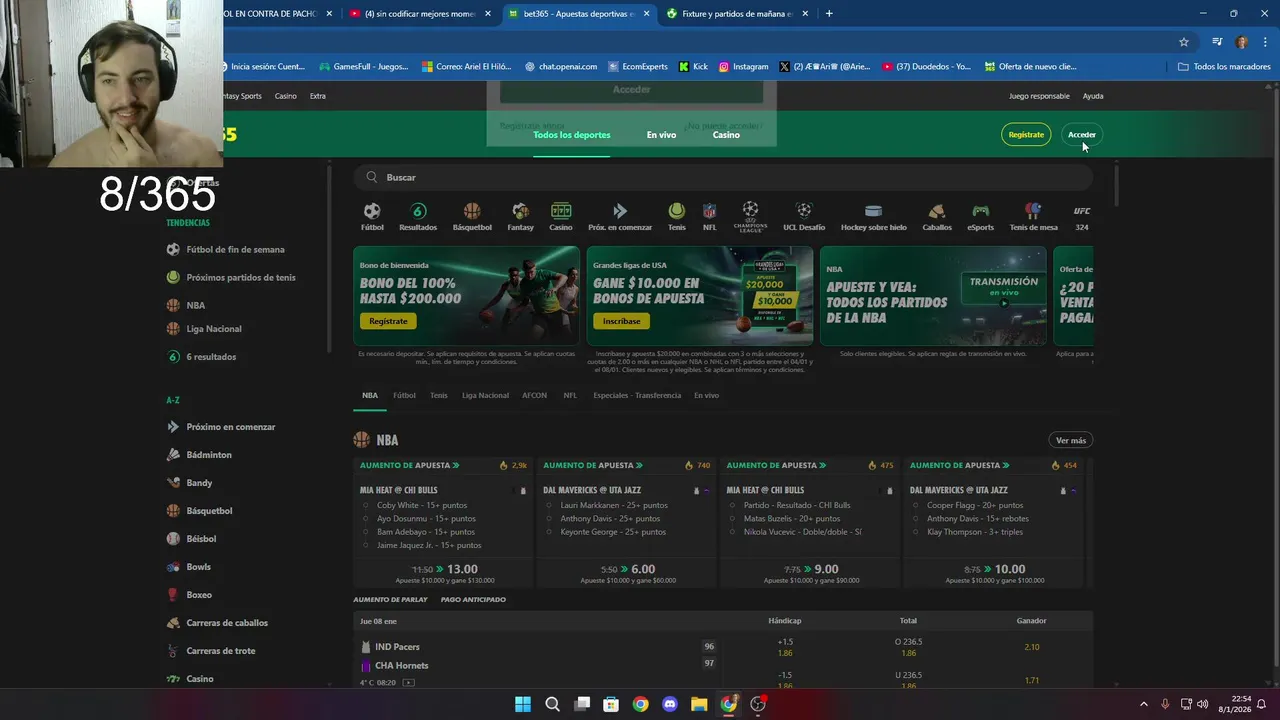
Task: Open Béisbol in A-Z list
Action: [201, 539]
